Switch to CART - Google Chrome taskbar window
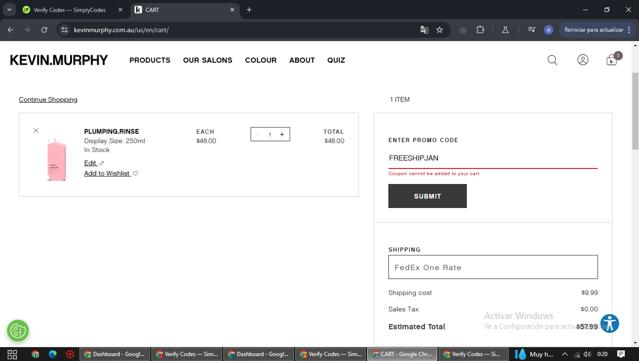639x361 pixels. coord(402,354)
